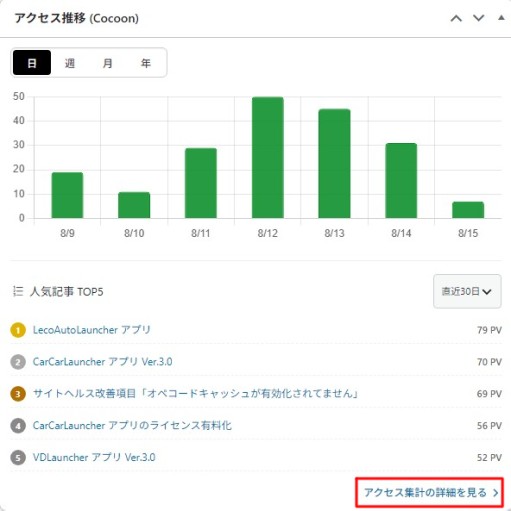Move the widget down with the down chevron
Viewport: 511px width, 511px height.
coord(479,18)
